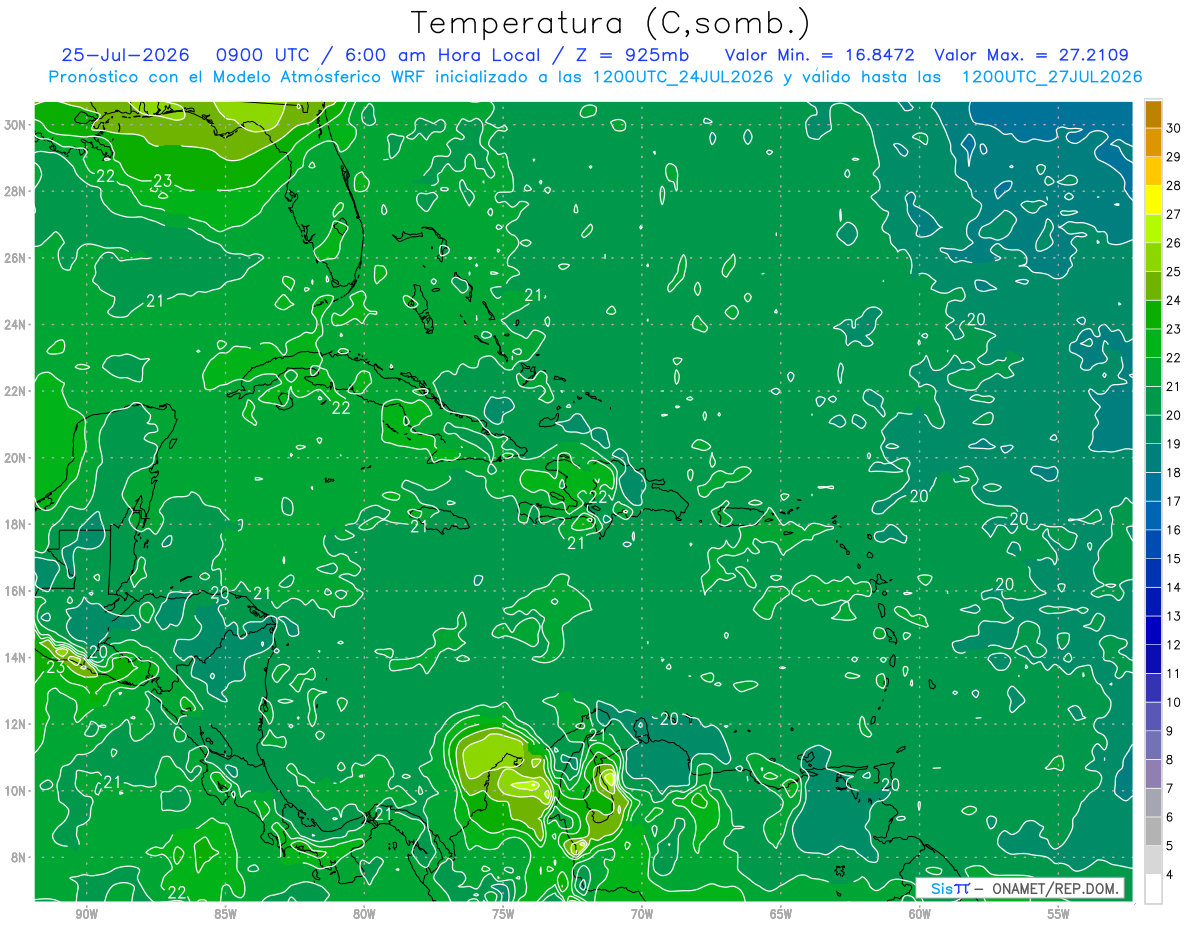Viewport: 1200px width, 927px height.
Task: Click the '25' label on the color bar
Action: tap(1174, 271)
